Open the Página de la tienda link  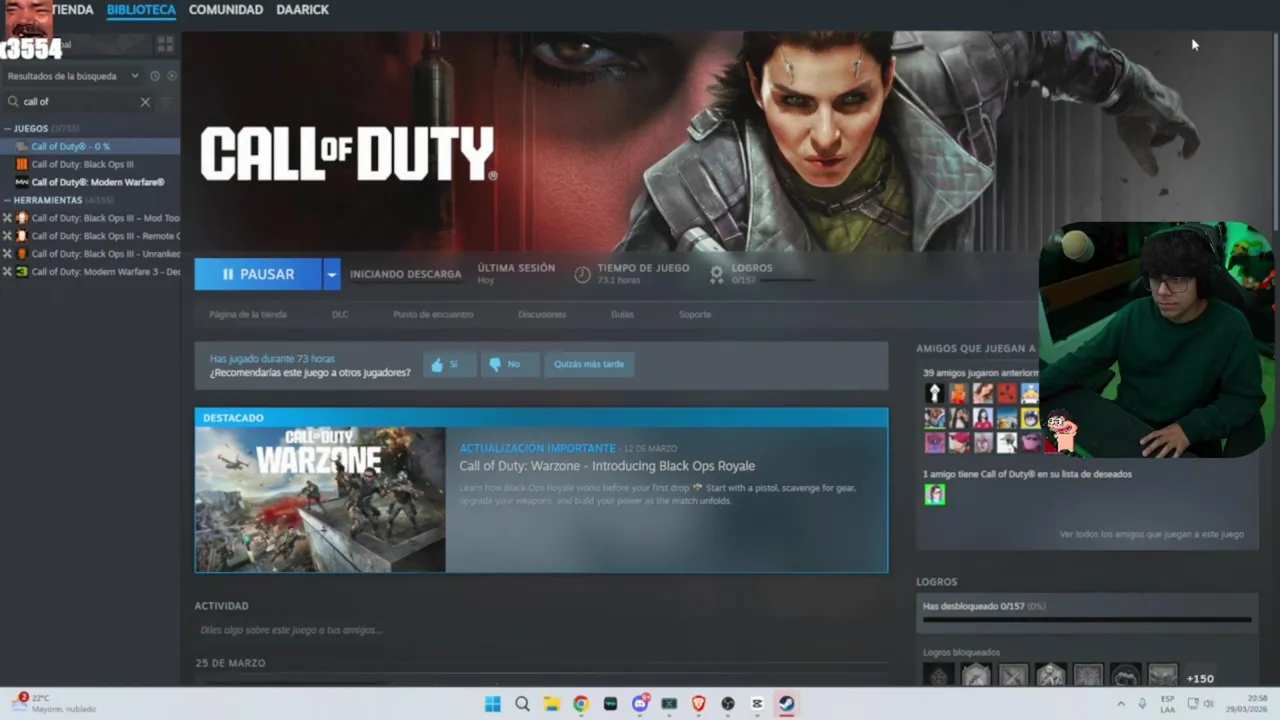tap(248, 314)
